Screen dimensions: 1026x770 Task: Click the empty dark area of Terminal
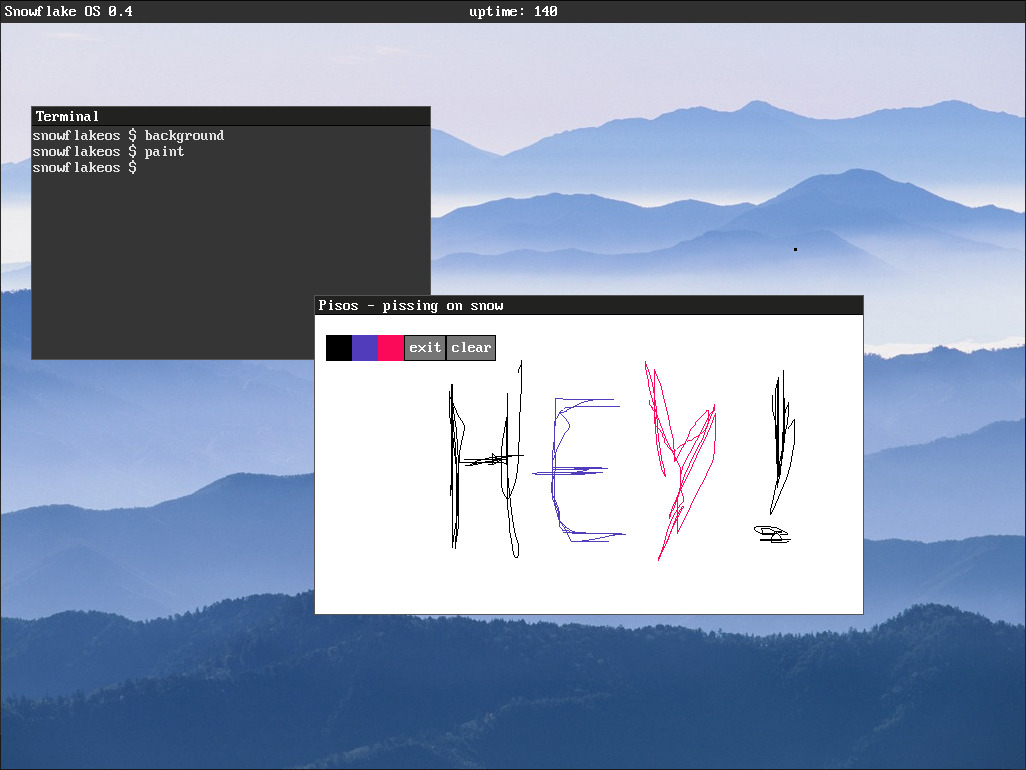click(170, 262)
